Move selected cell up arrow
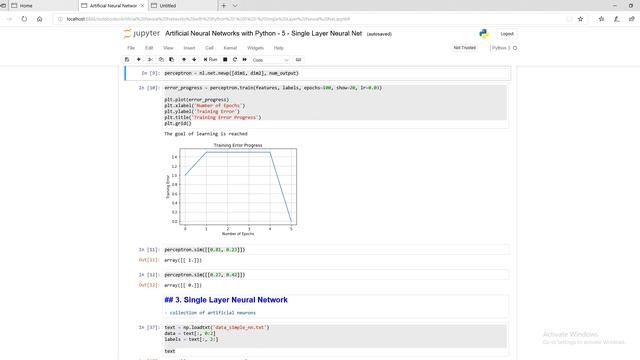The width and height of the screenshot is (640, 360). tap(184, 60)
